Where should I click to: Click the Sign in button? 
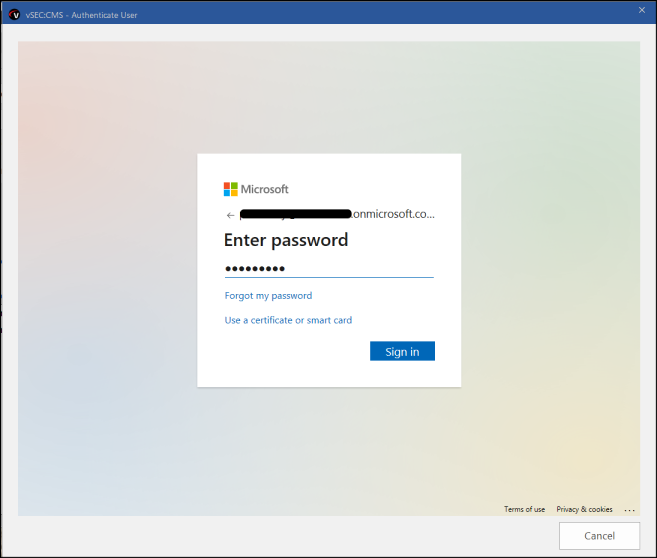click(402, 351)
